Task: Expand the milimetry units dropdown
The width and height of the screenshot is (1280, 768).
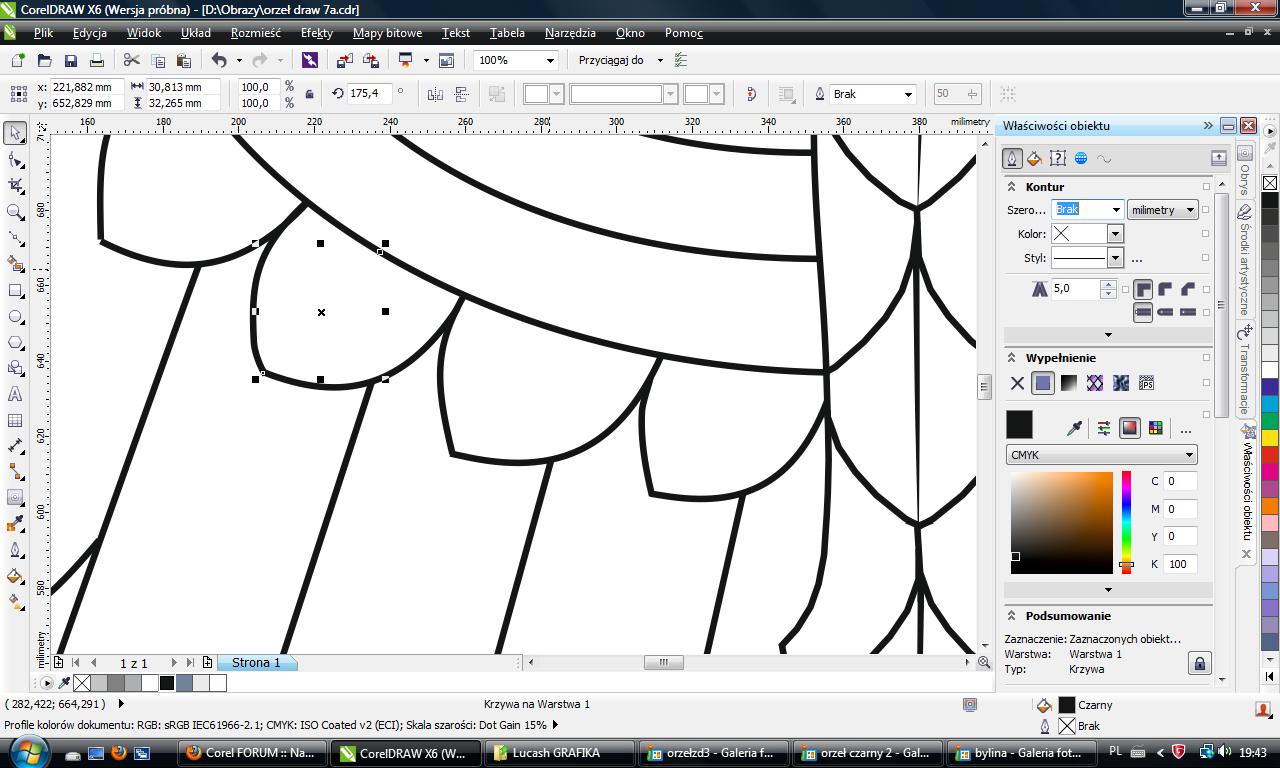Action: (x=1162, y=210)
